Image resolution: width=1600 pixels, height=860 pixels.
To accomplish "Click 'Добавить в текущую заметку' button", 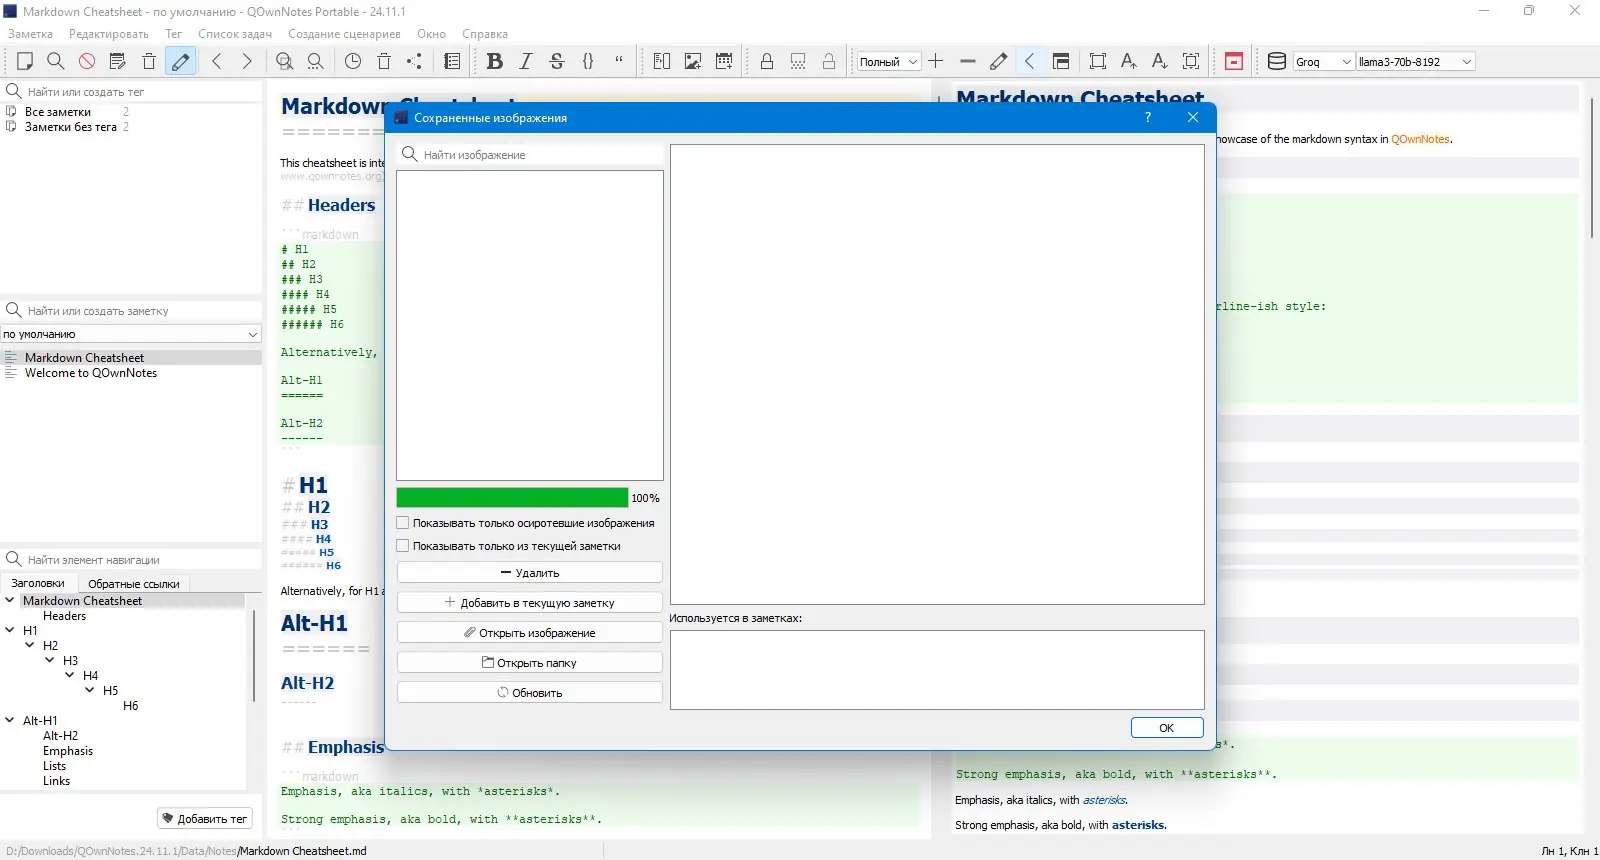I will (x=530, y=603).
